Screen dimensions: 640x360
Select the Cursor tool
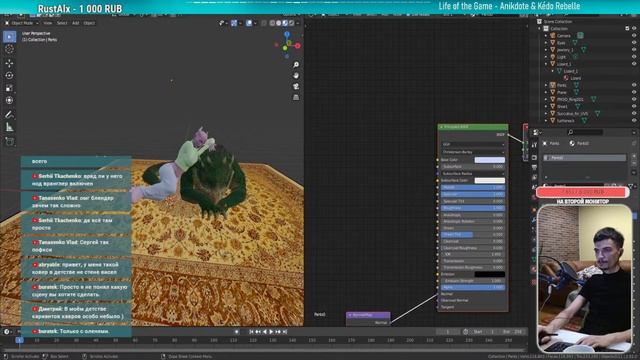coord(9,49)
